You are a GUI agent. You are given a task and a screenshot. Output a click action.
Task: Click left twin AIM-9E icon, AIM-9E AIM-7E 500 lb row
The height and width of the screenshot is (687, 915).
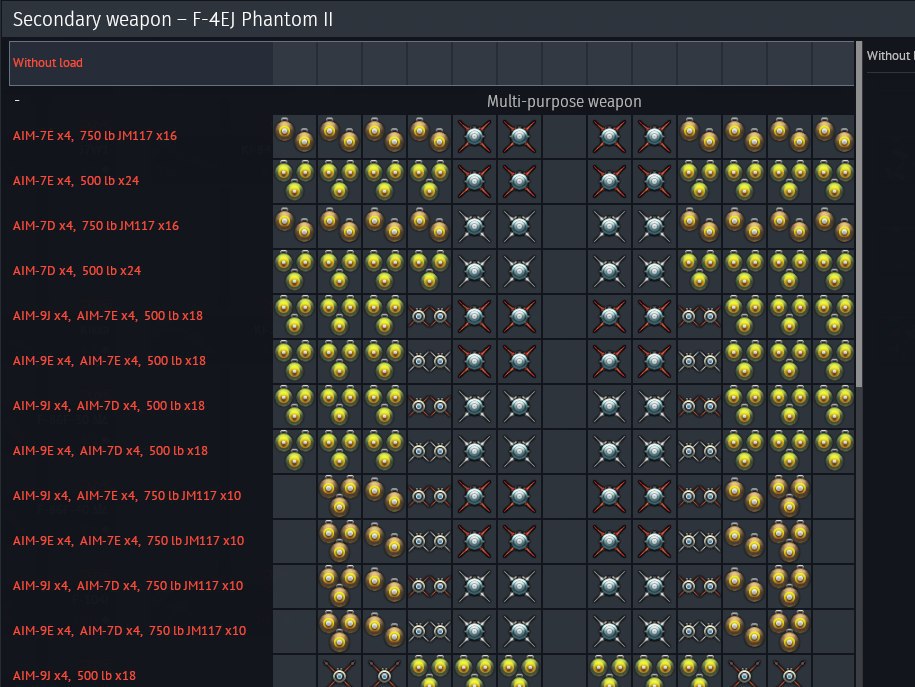[x=429, y=361]
